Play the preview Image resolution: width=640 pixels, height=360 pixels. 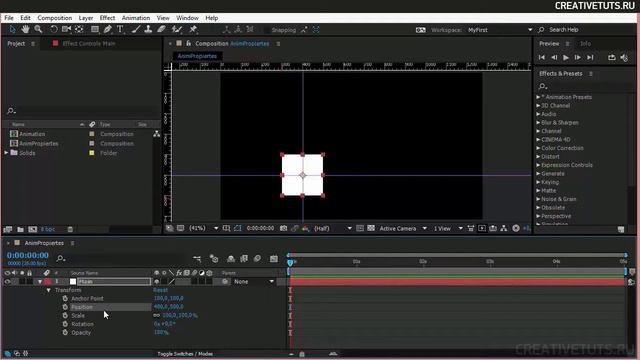click(x=566, y=58)
